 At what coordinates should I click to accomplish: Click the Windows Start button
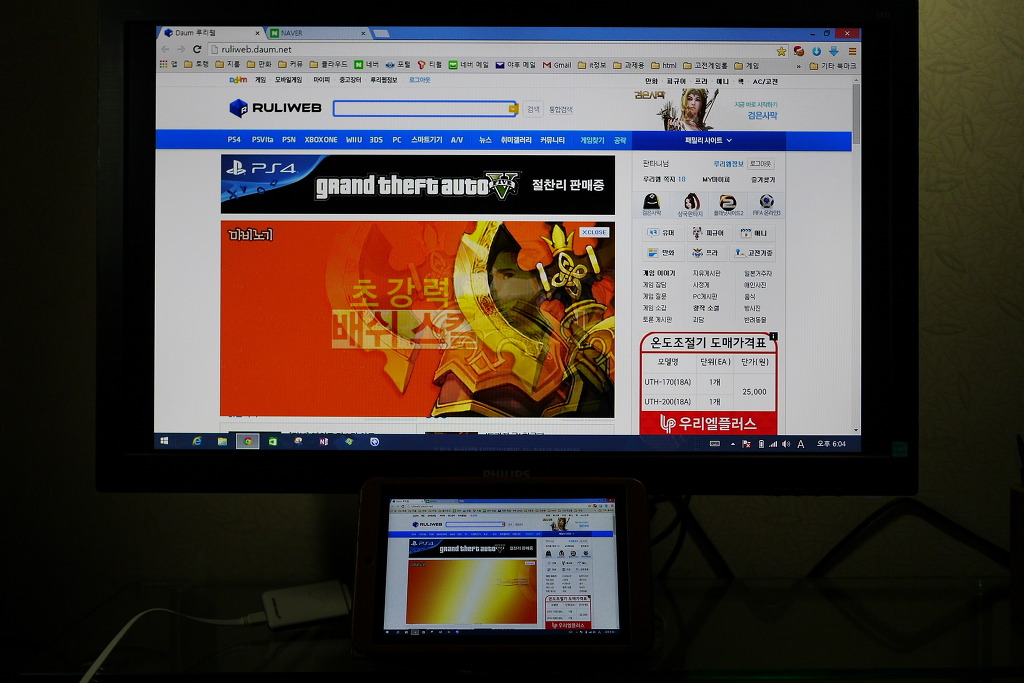pyautogui.click(x=164, y=441)
